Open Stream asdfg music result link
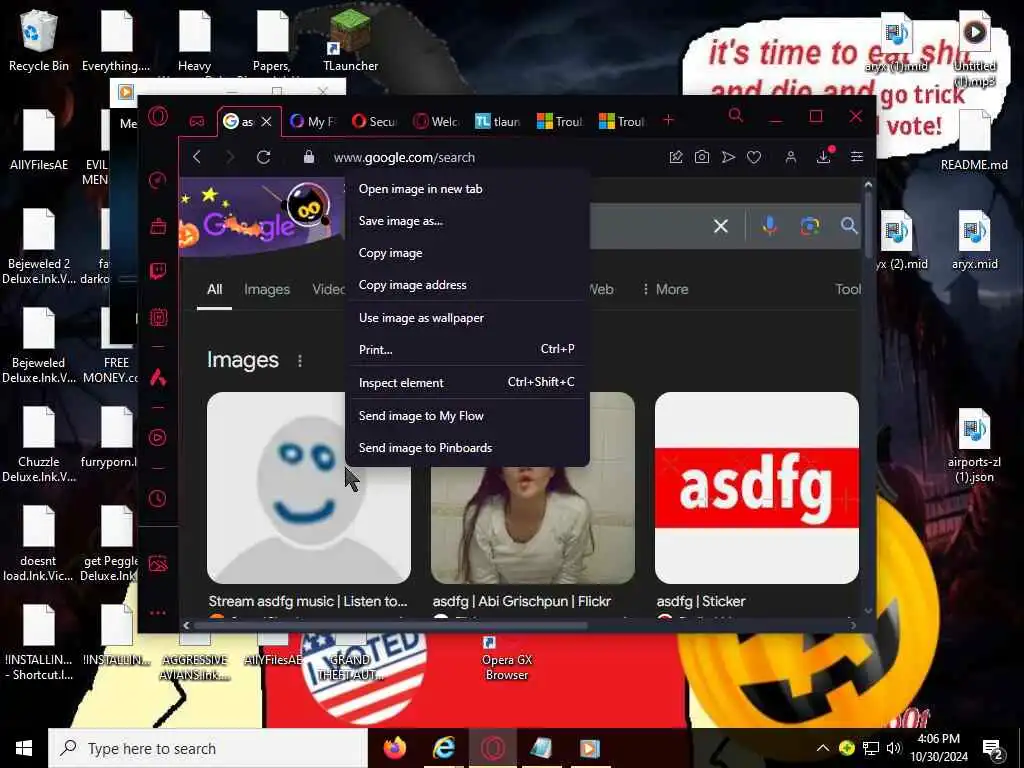The image size is (1024, 768). pos(308,601)
